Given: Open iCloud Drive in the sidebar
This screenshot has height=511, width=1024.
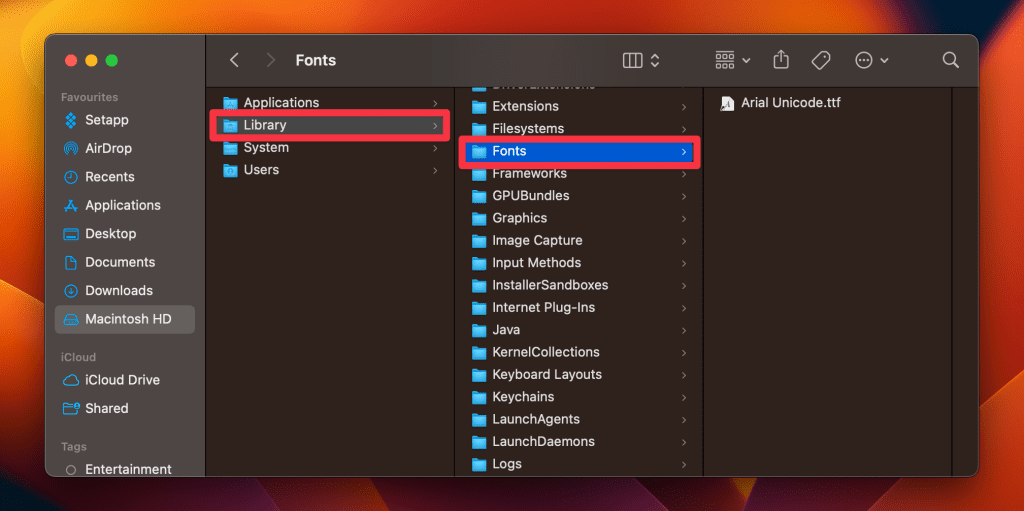Looking at the screenshot, I should [x=122, y=380].
